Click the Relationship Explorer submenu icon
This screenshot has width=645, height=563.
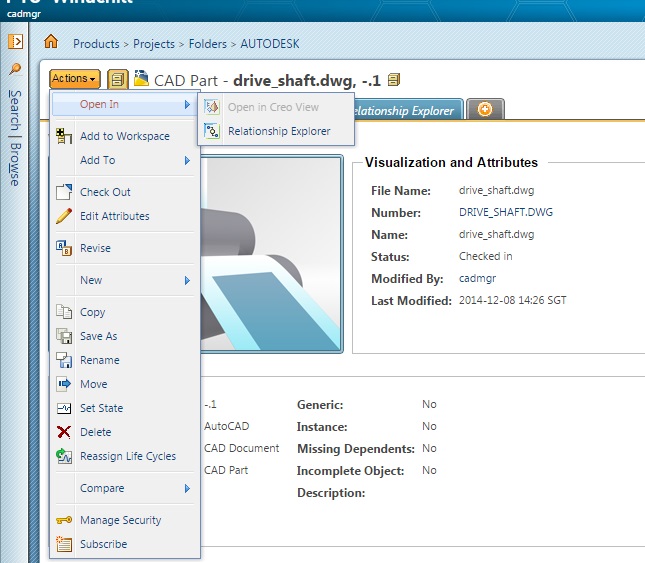tap(212, 131)
